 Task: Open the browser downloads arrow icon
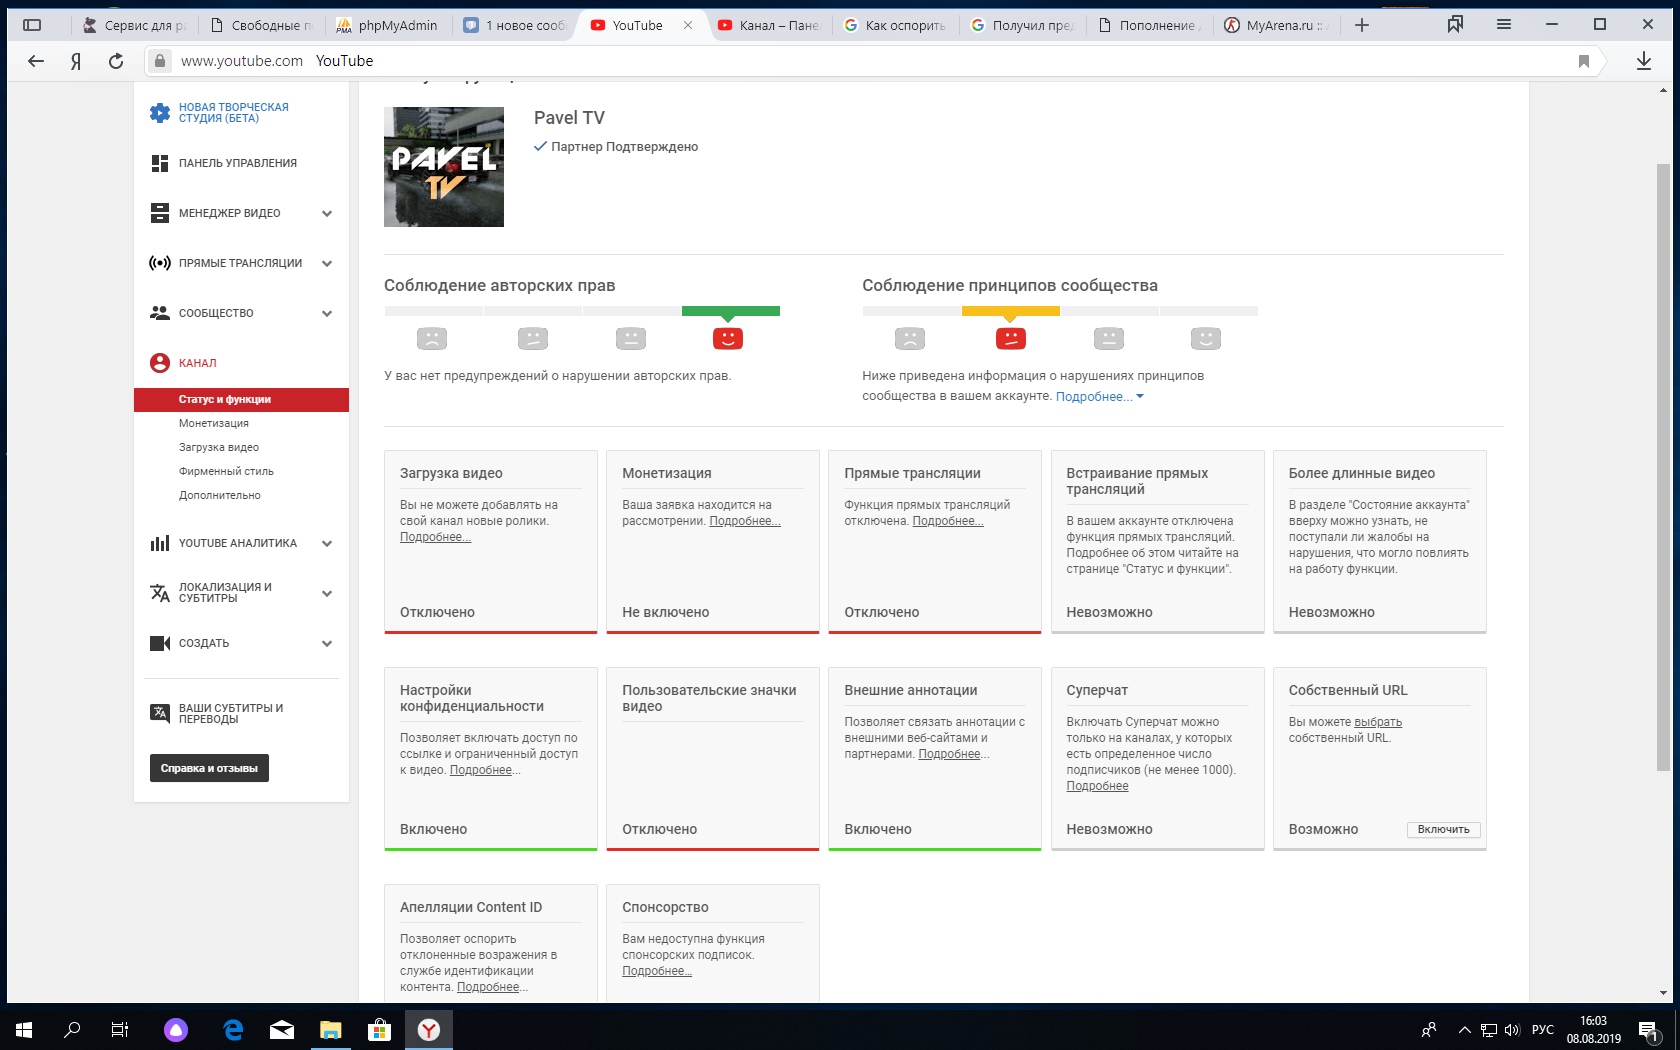click(x=1644, y=61)
